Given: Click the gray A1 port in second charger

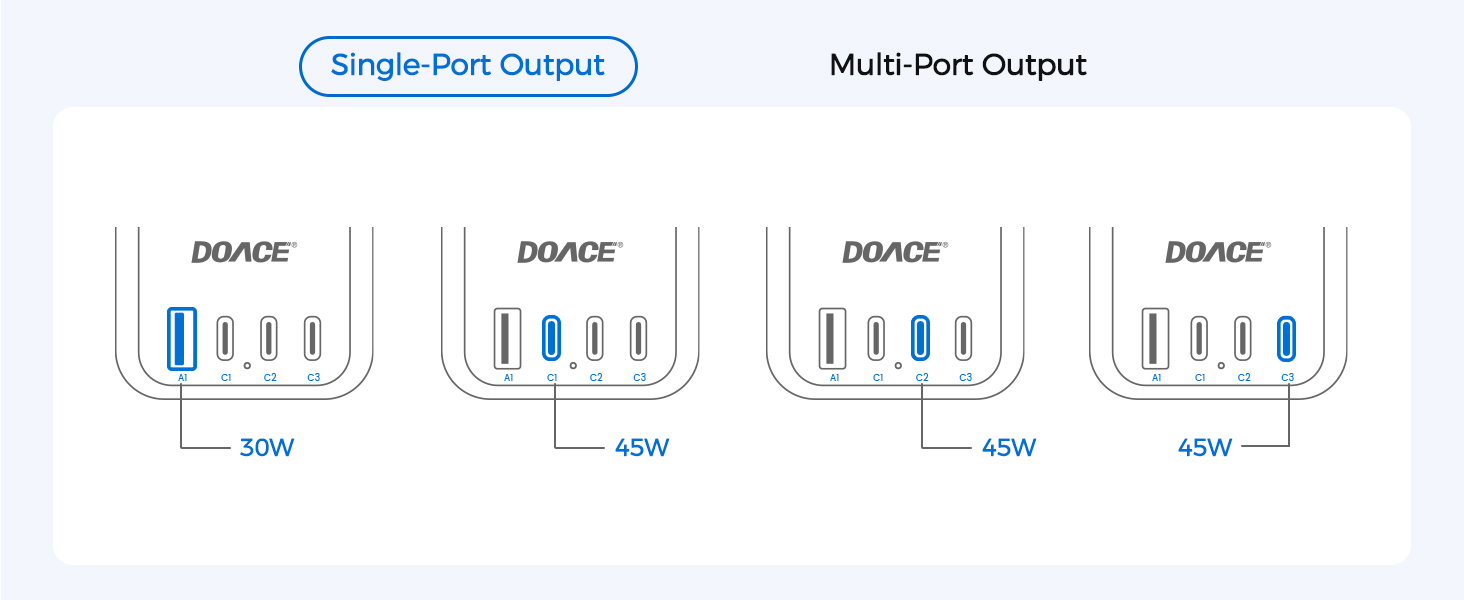Looking at the screenshot, I should (507, 338).
